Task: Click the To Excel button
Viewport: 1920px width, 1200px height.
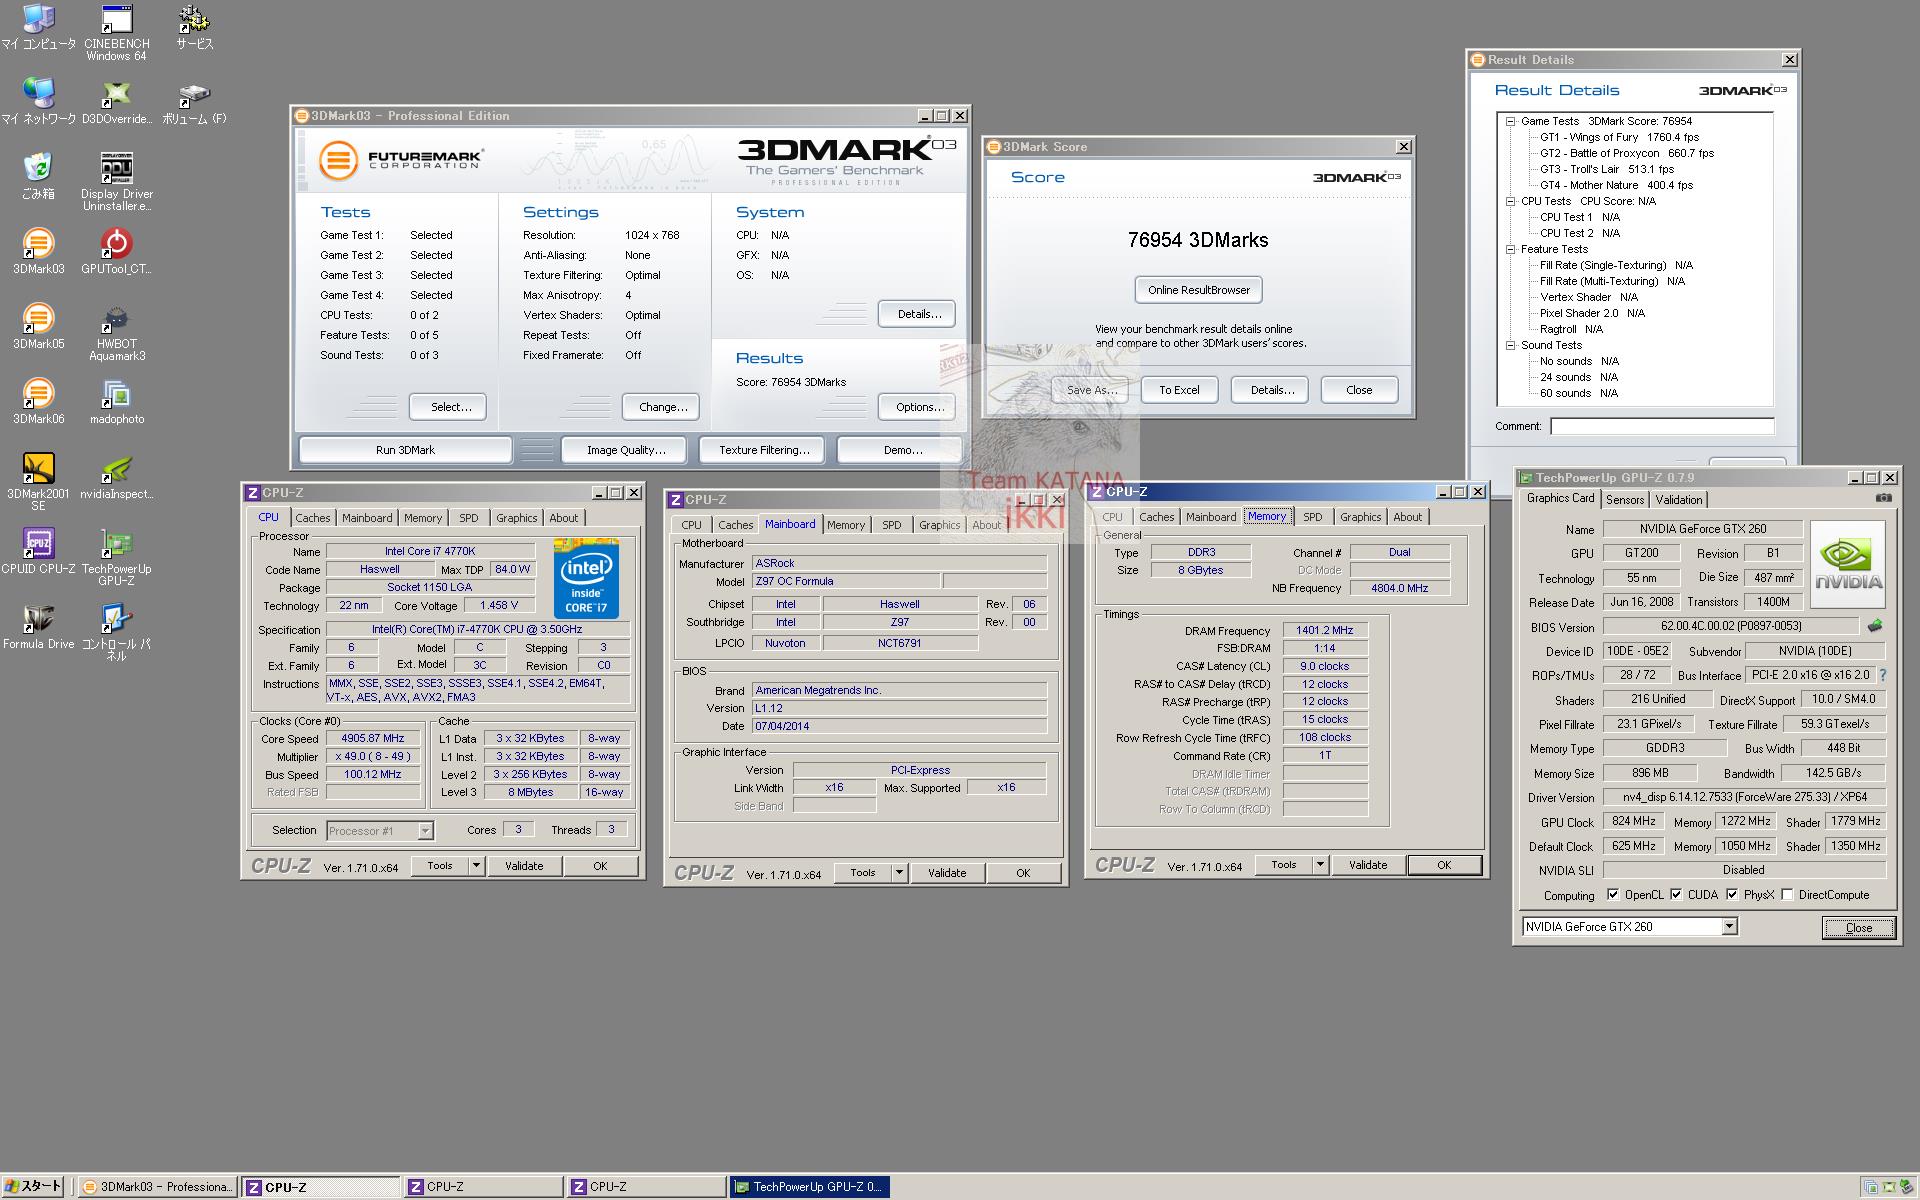Action: coord(1179,390)
